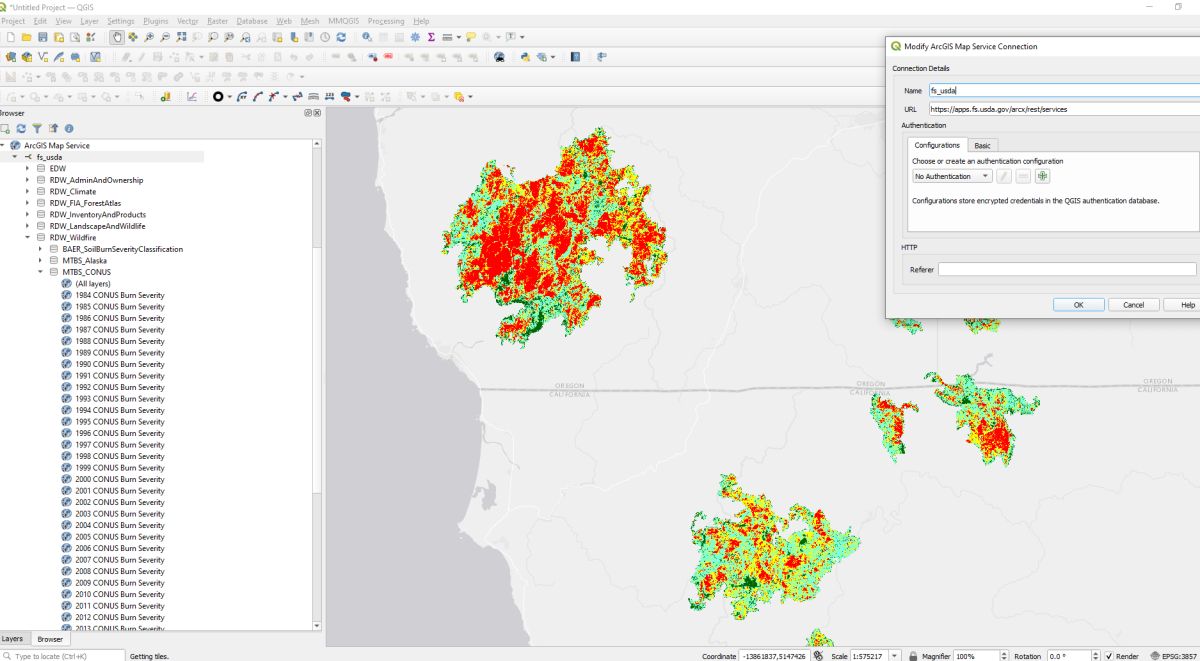Select the Browser panel tab
This screenshot has width=1200, height=661.
pyautogui.click(x=50, y=638)
